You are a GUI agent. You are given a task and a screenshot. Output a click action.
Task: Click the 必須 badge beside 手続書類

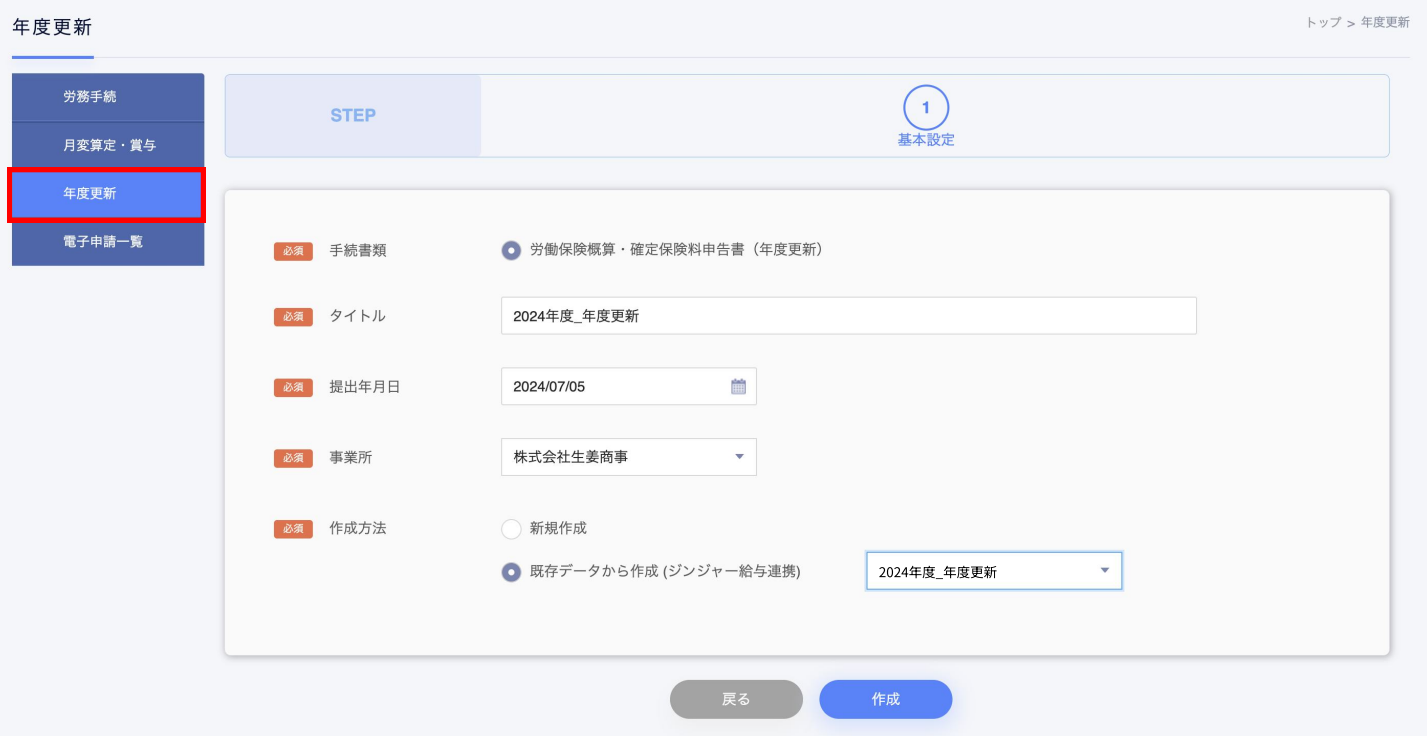click(293, 251)
